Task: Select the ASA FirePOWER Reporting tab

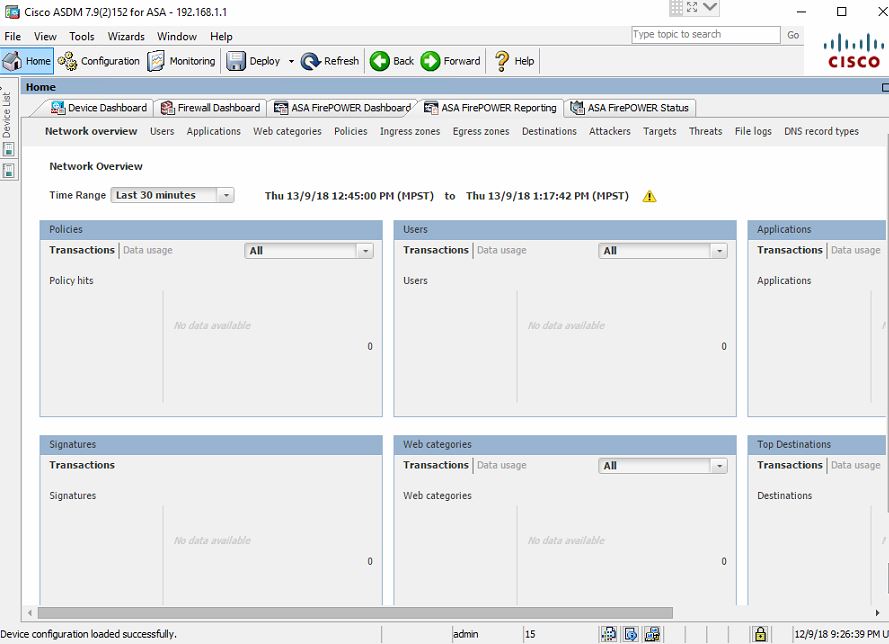Action: 490,108
